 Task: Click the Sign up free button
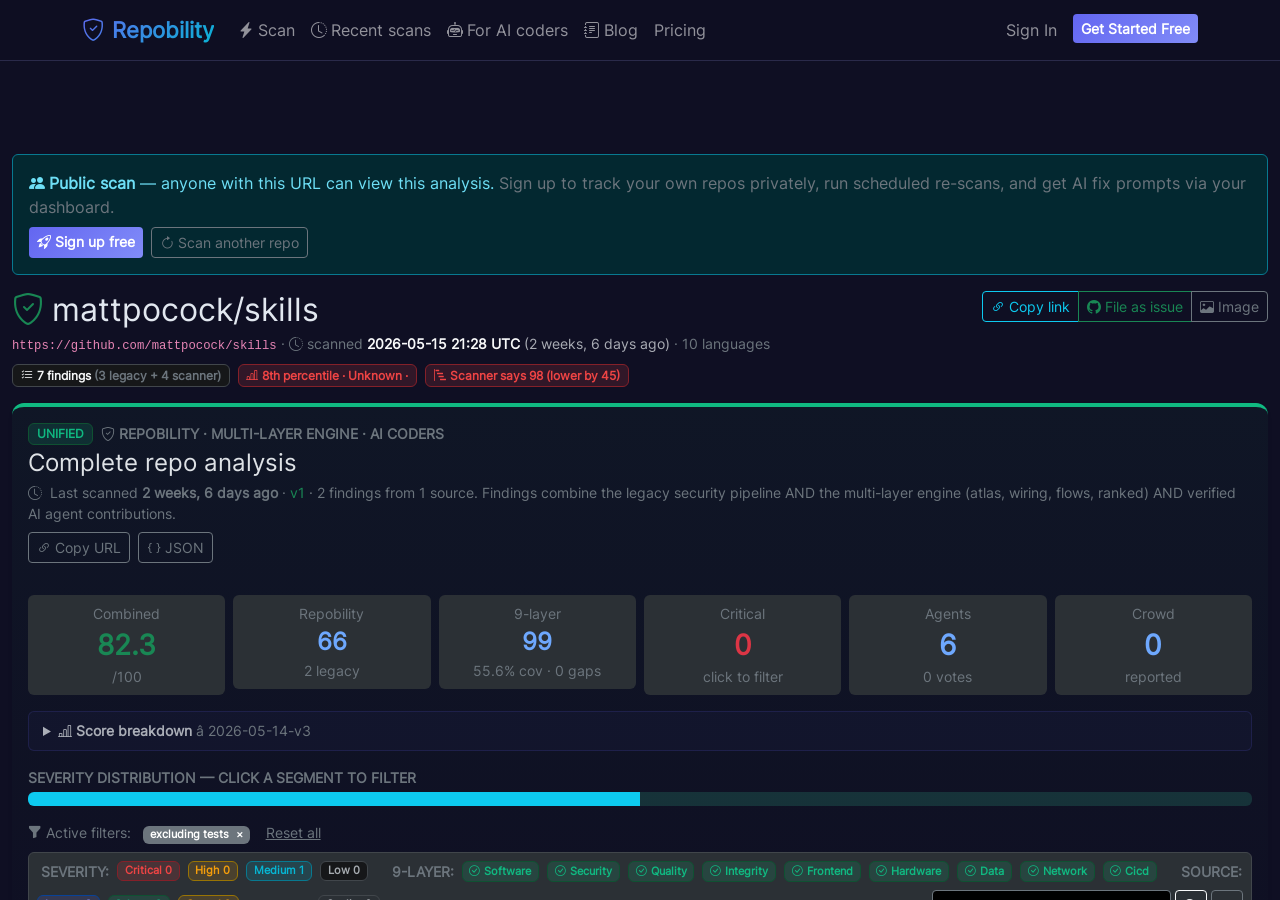86,242
